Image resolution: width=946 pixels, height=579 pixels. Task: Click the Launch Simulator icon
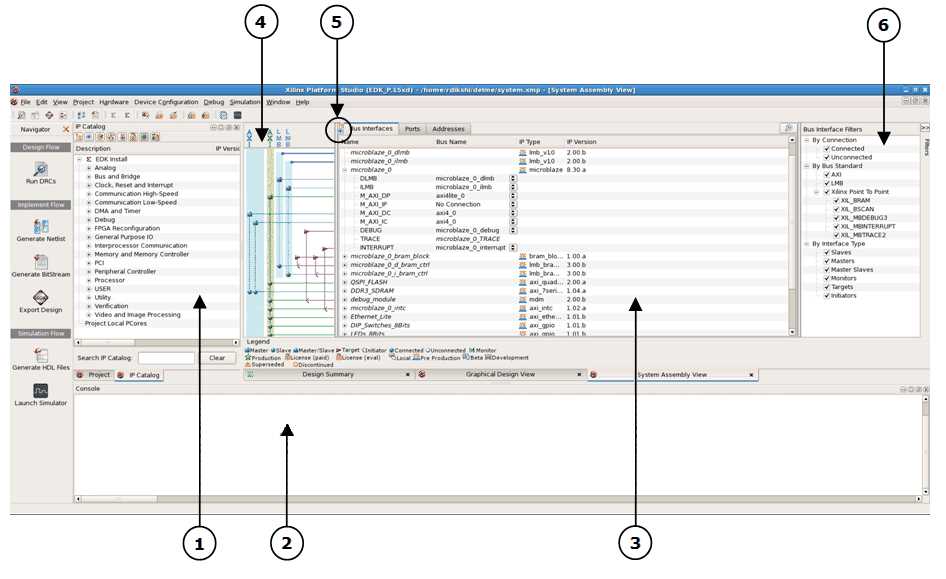coord(40,391)
